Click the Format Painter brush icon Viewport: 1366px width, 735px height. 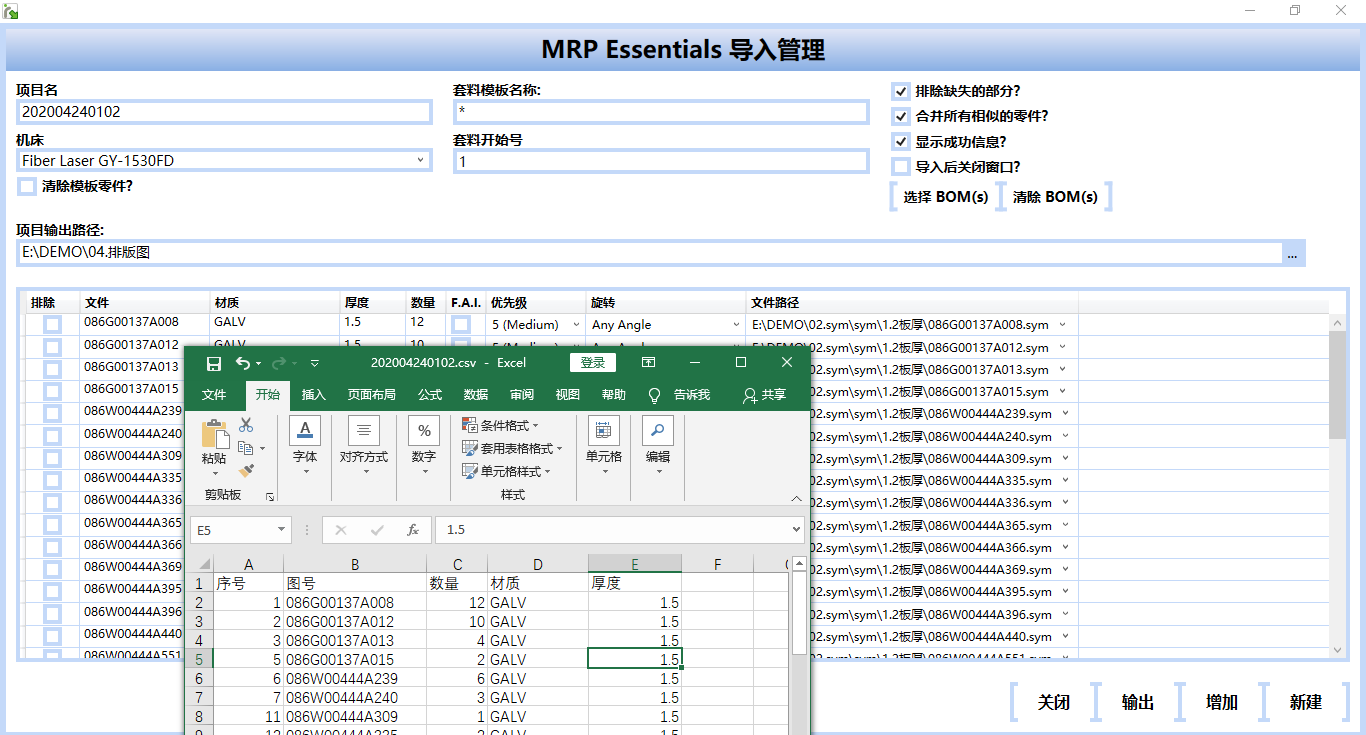tap(246, 470)
